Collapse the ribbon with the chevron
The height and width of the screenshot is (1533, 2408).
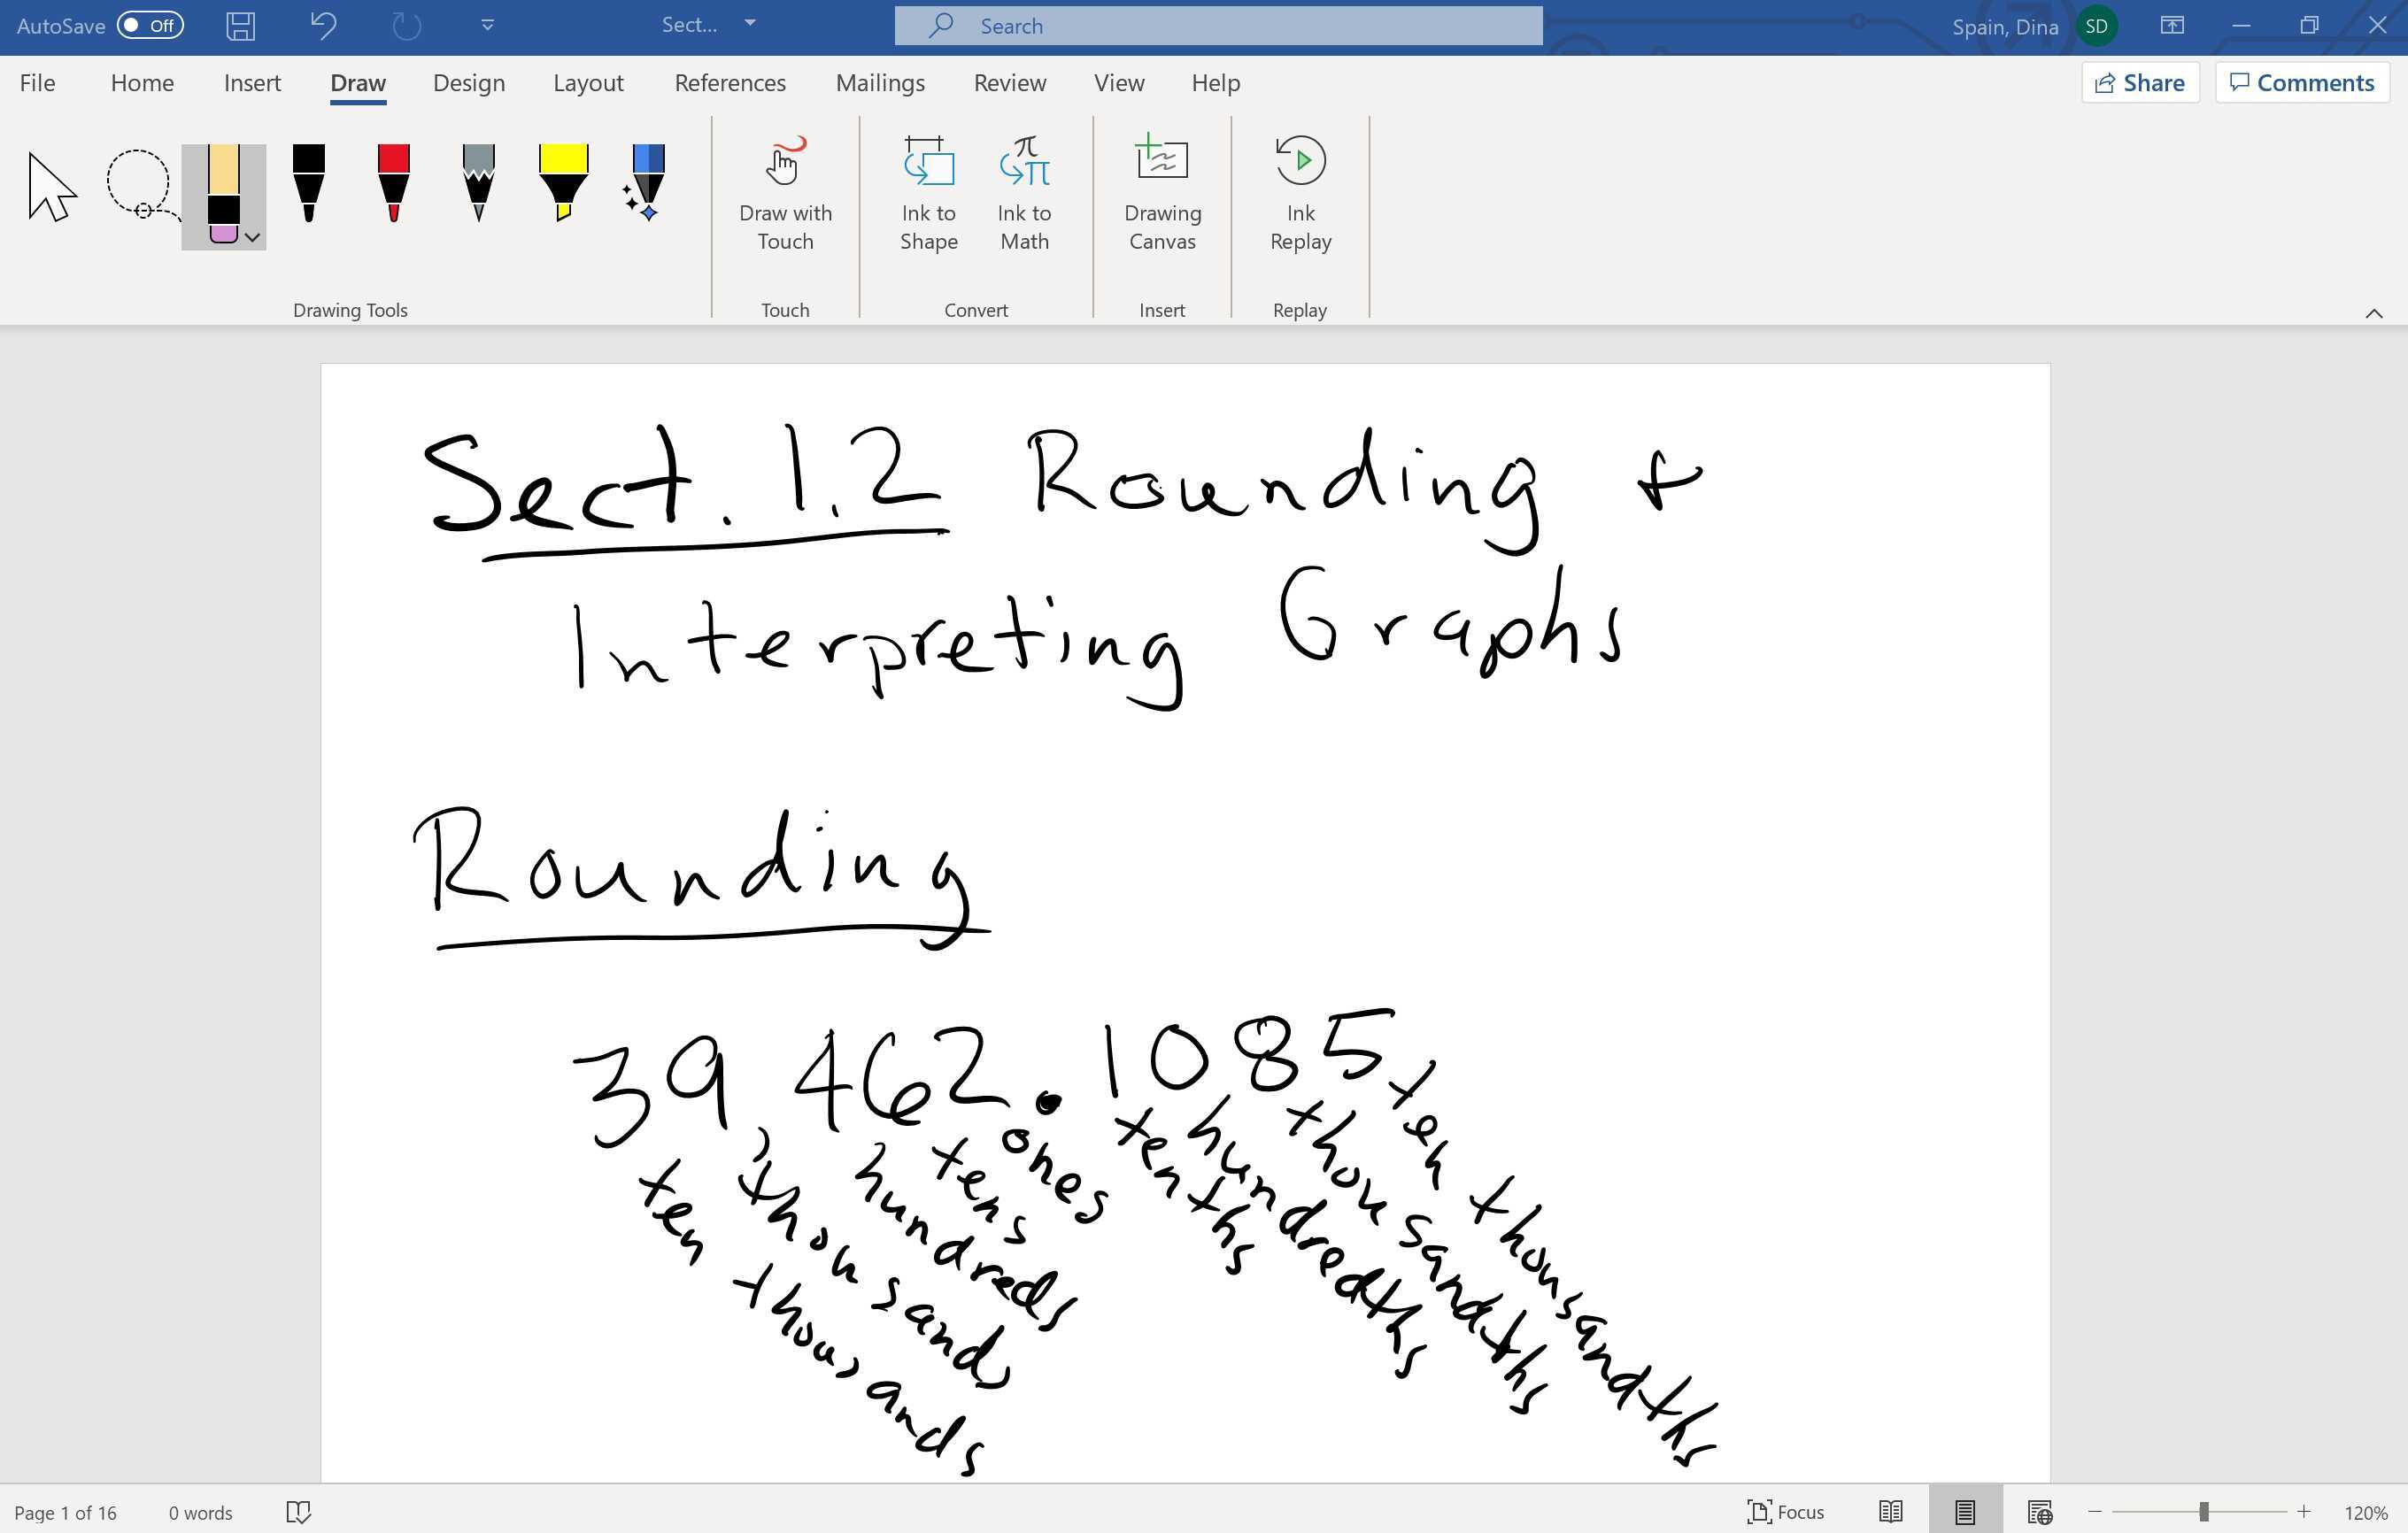click(2375, 313)
